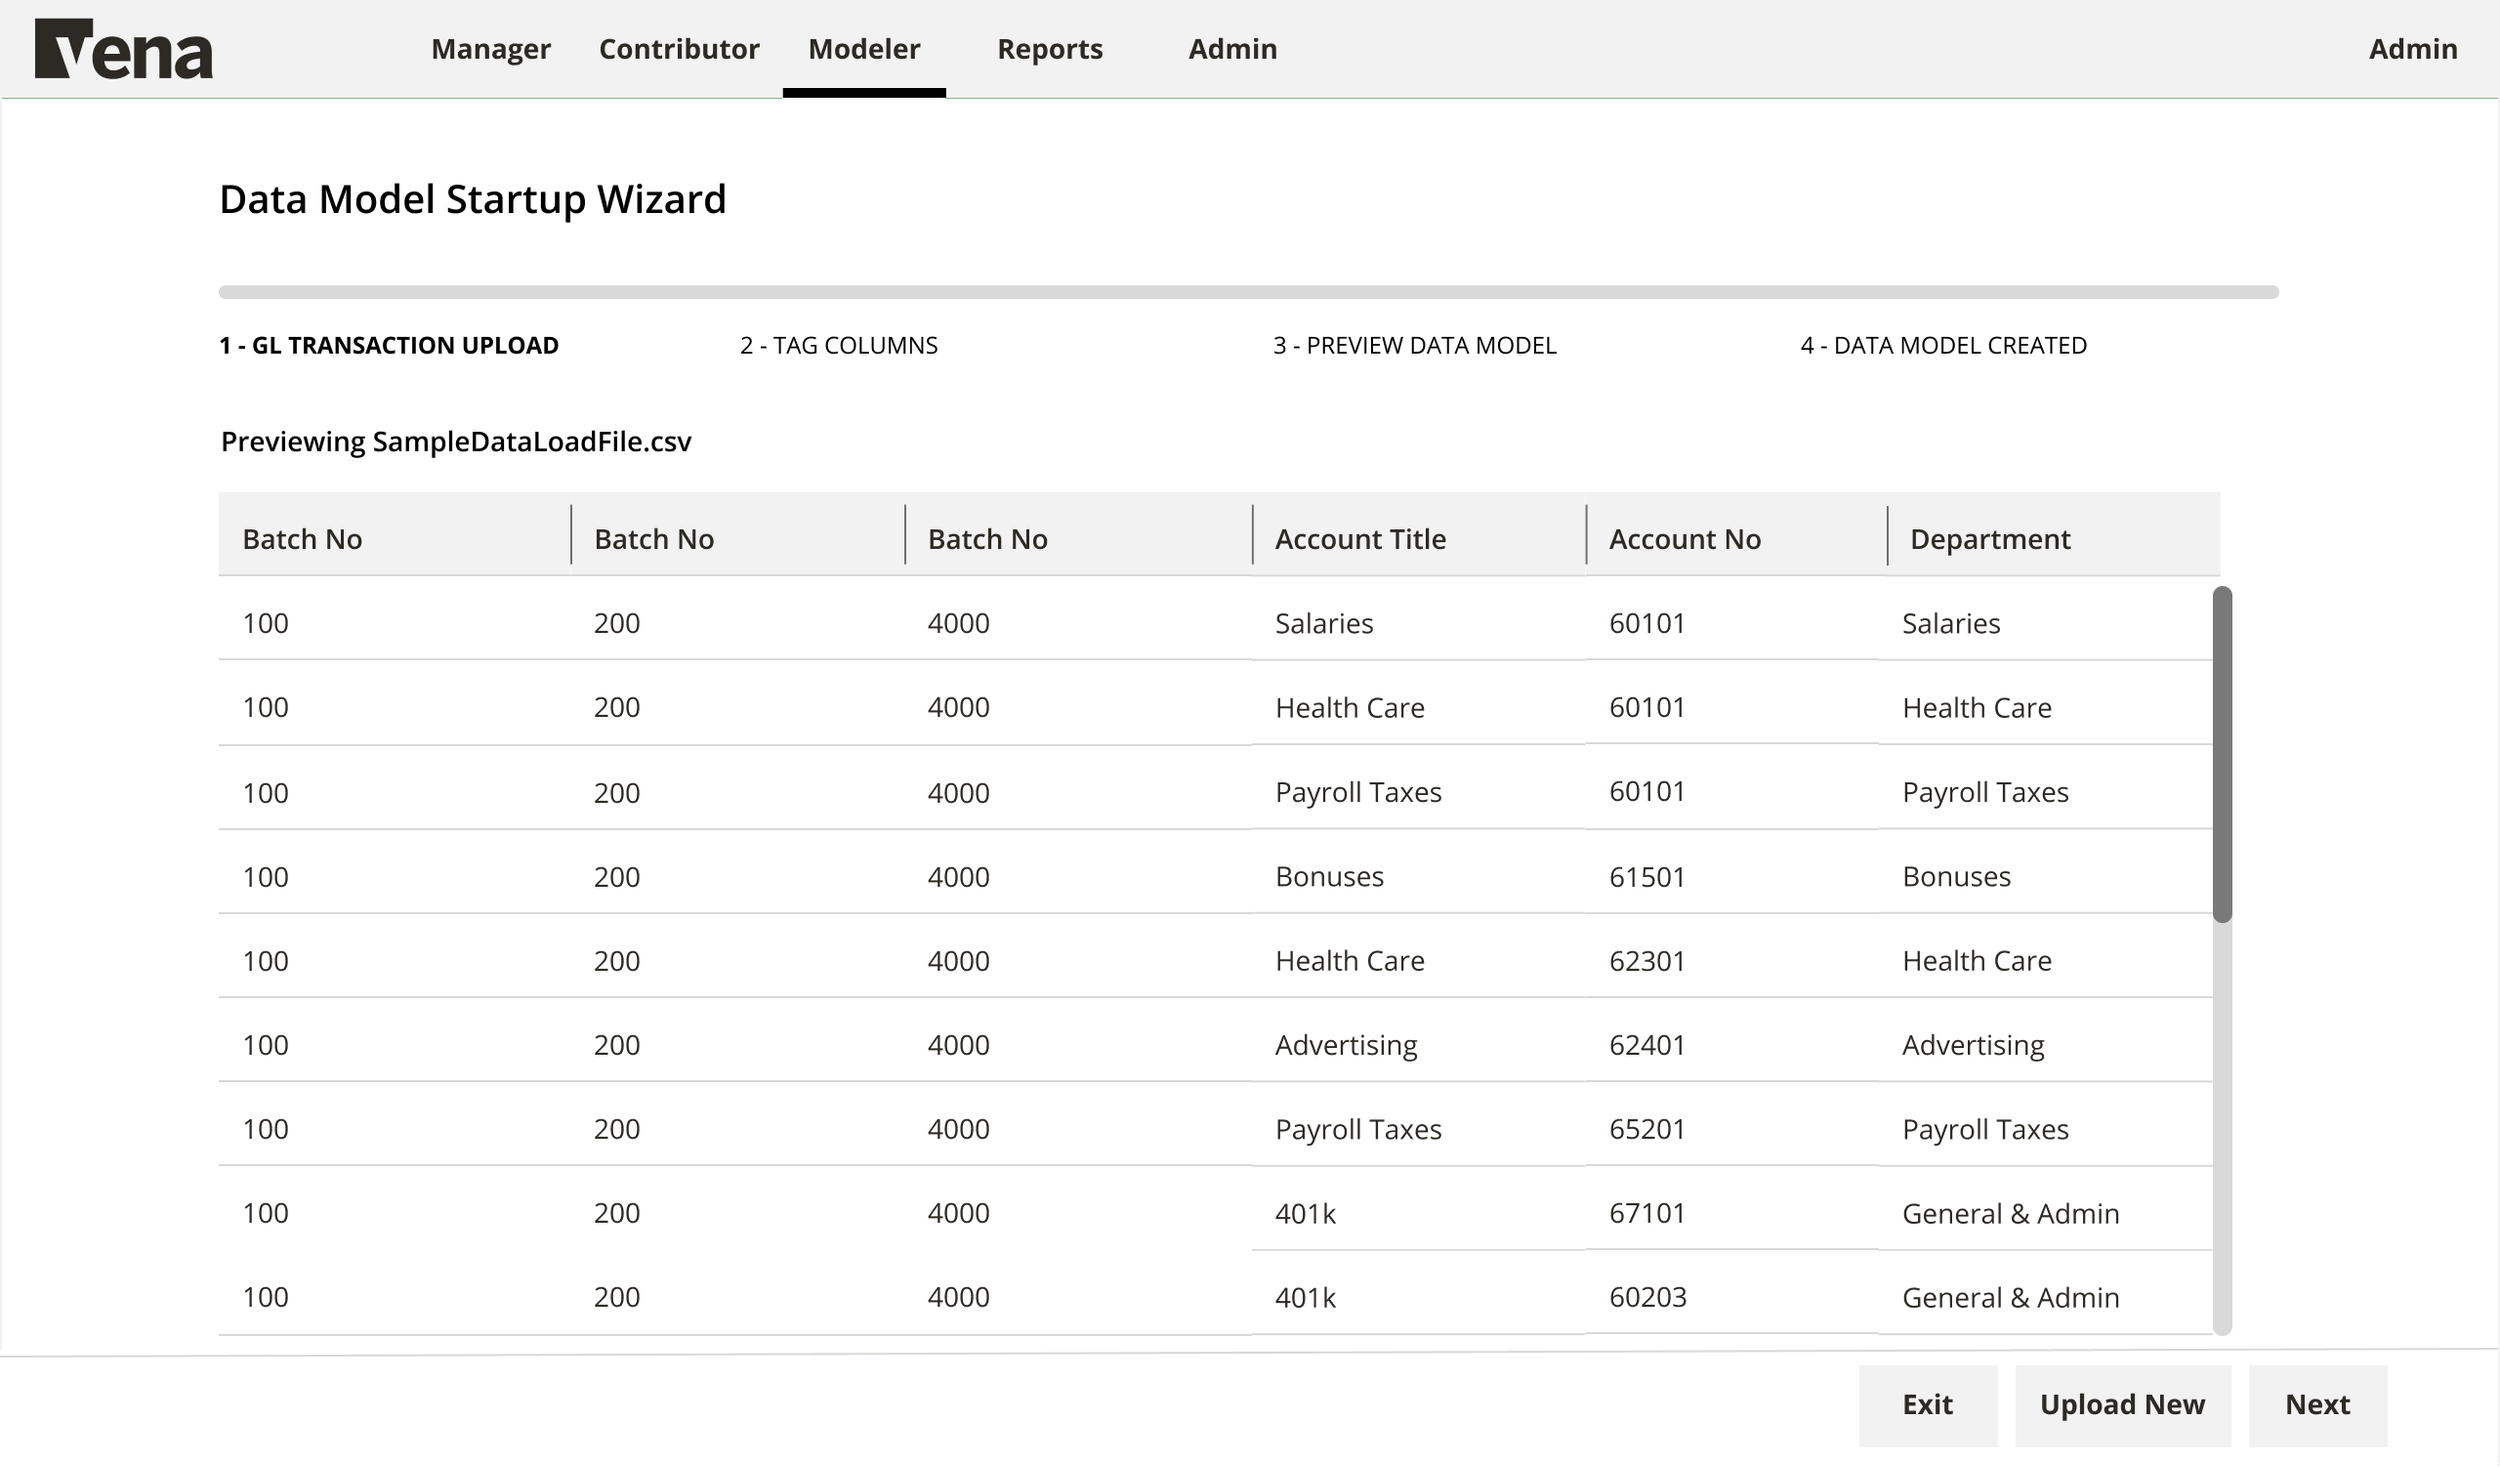Click the wizard progress bar
The height and width of the screenshot is (1467, 2500).
point(1248,291)
